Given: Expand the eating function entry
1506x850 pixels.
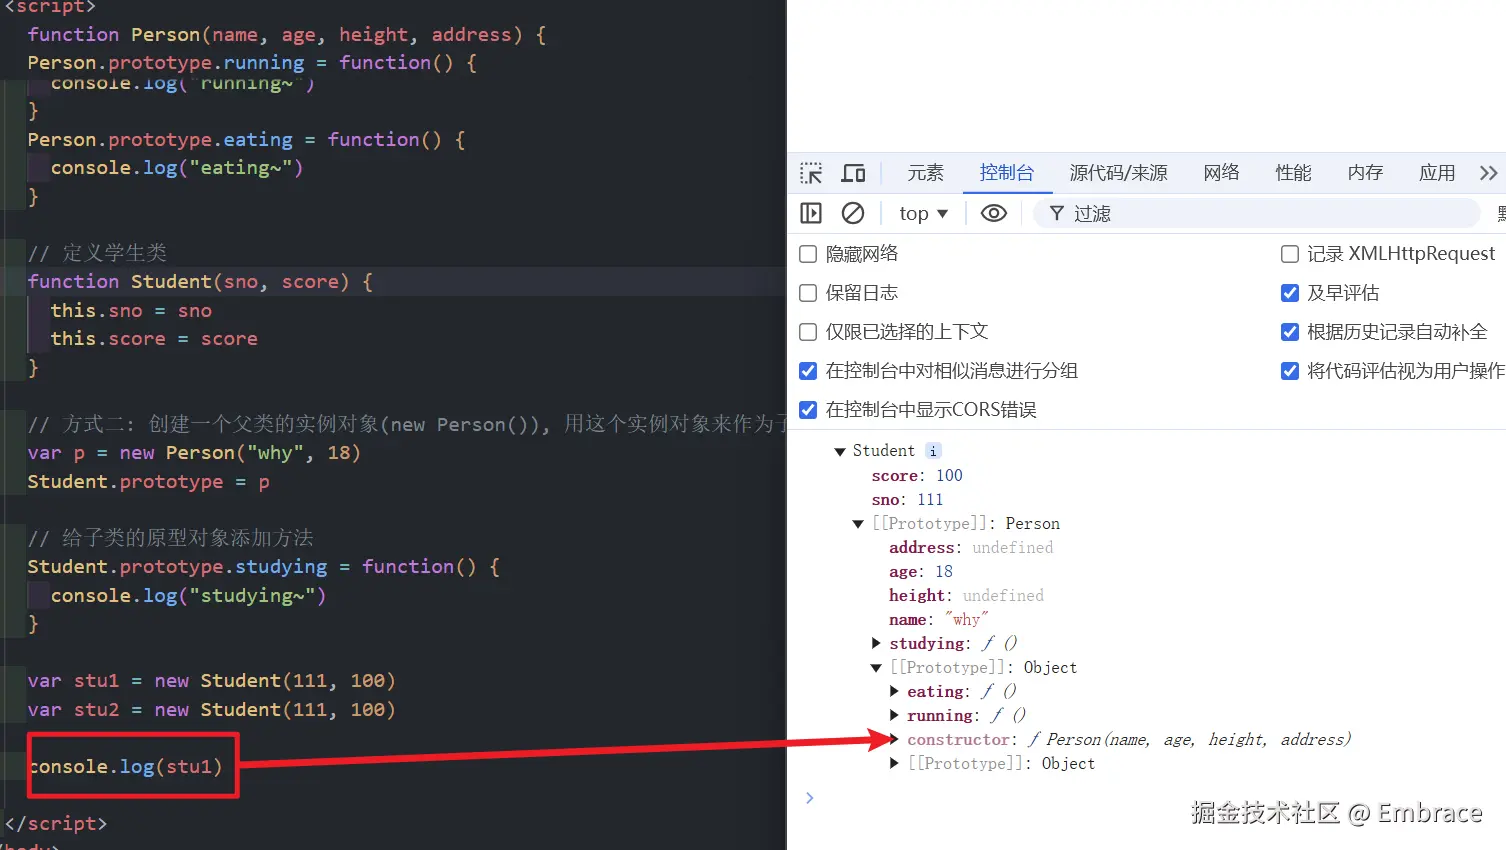Looking at the screenshot, I should [894, 692].
